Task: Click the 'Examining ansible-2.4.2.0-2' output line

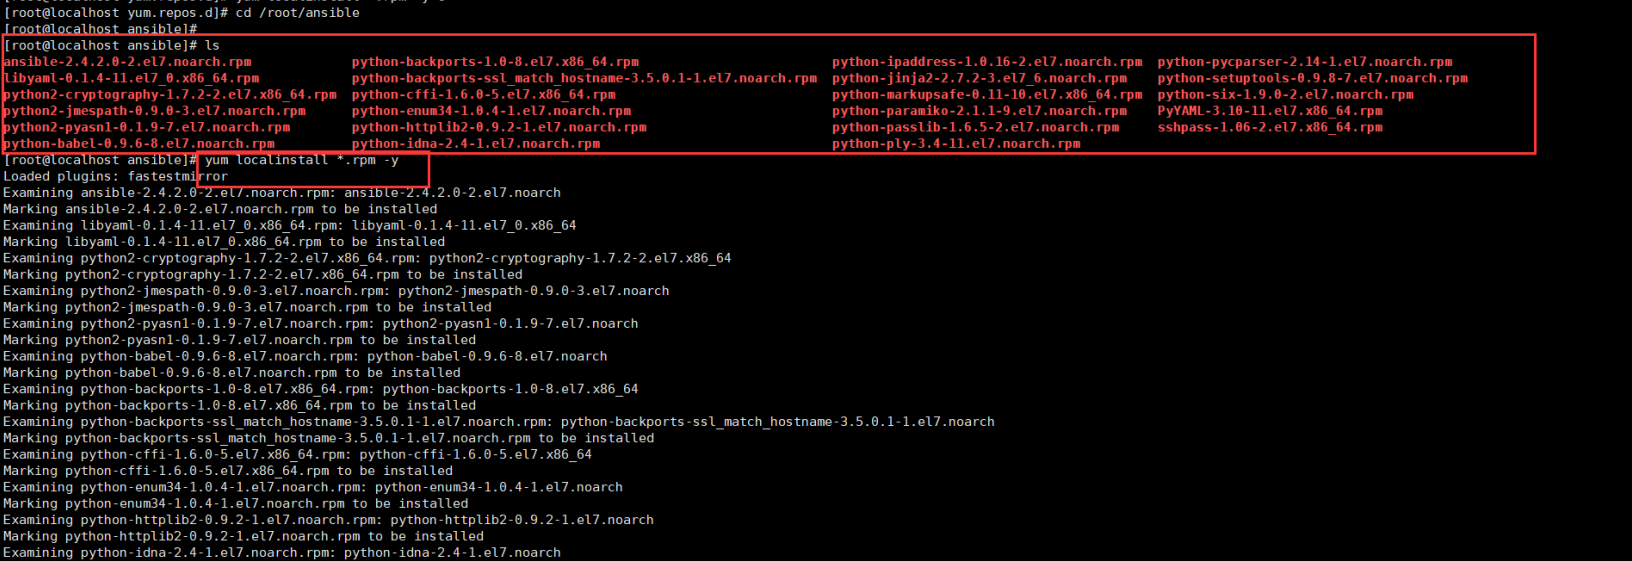Action: pos(282,193)
